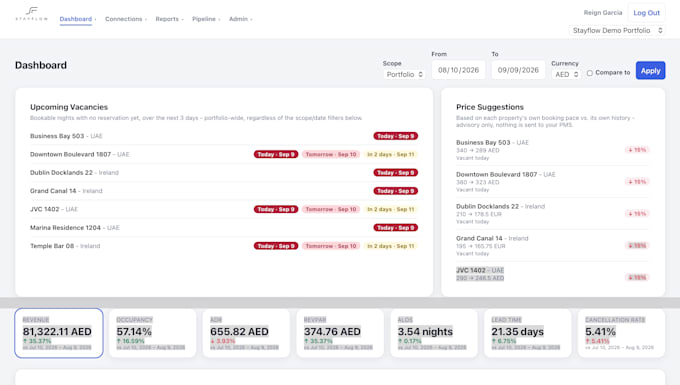Open the Admin menu

pos(240,19)
